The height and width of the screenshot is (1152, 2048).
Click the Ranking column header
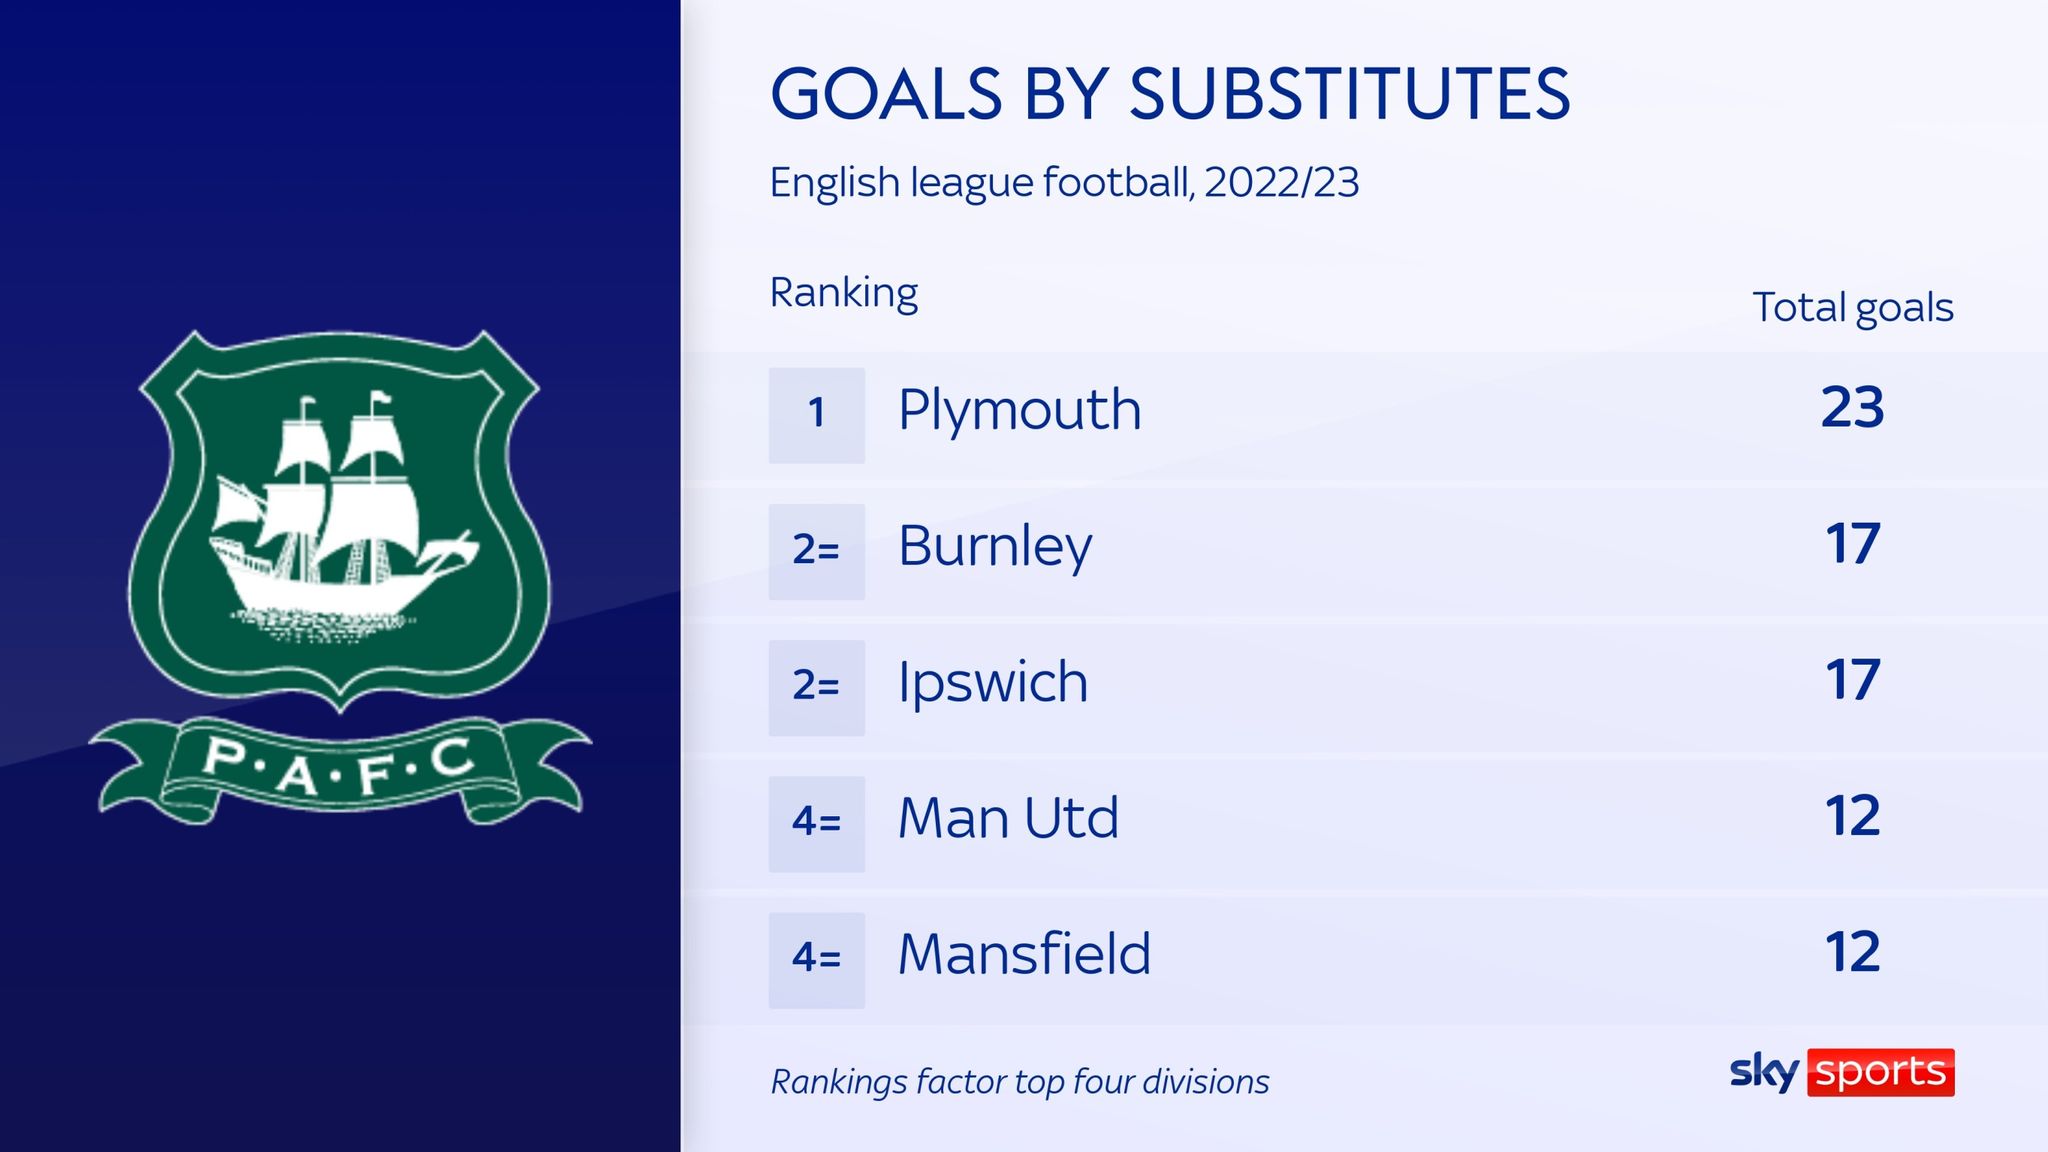[843, 293]
